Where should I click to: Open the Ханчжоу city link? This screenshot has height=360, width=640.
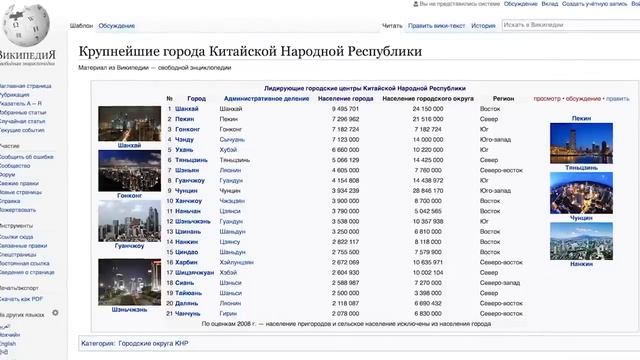pos(189,201)
